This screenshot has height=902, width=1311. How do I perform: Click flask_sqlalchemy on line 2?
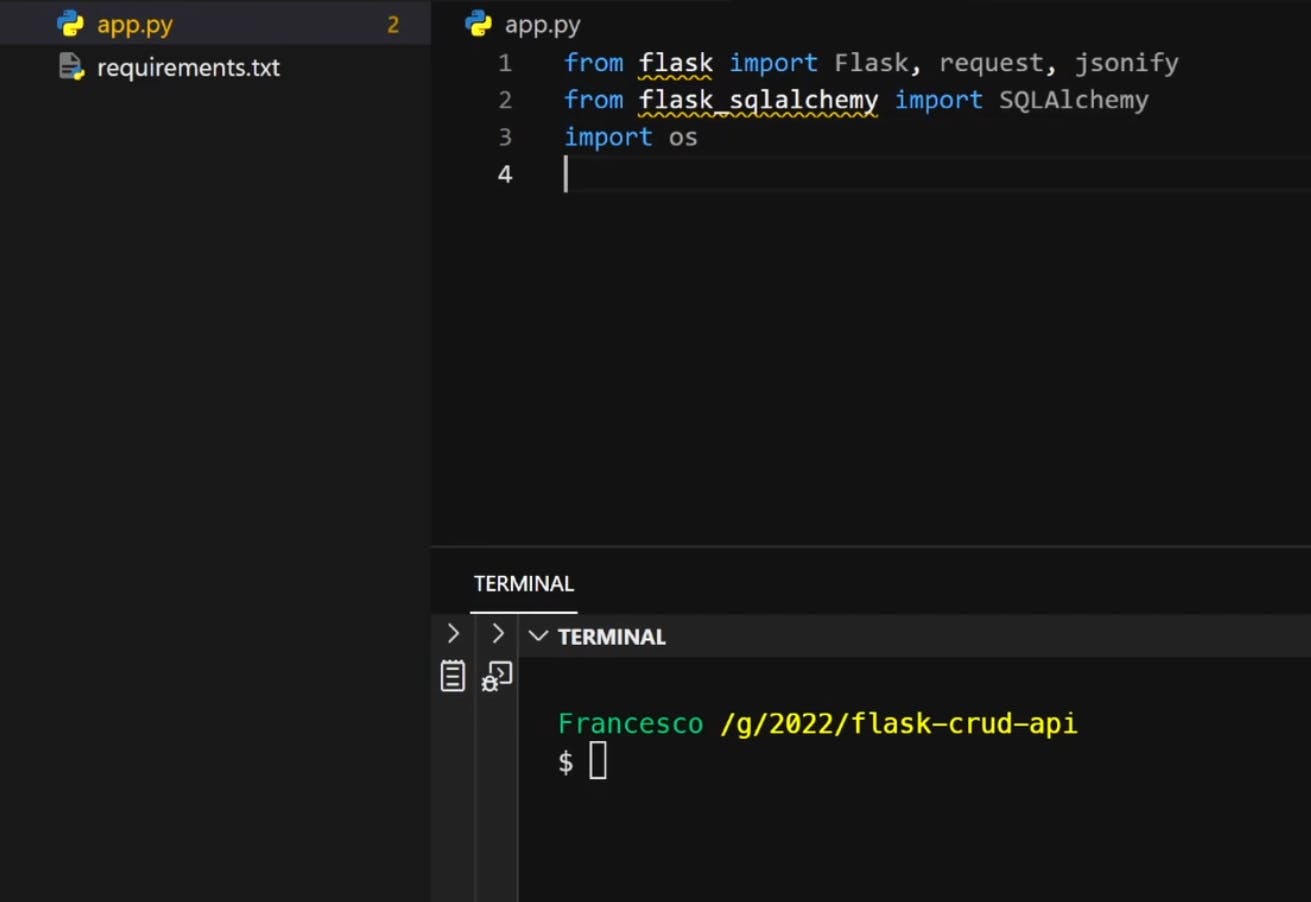point(758,100)
